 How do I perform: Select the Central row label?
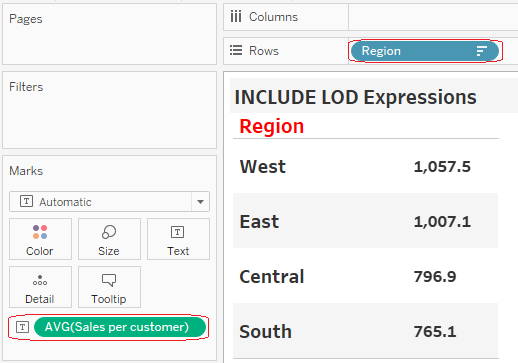[x=272, y=276]
